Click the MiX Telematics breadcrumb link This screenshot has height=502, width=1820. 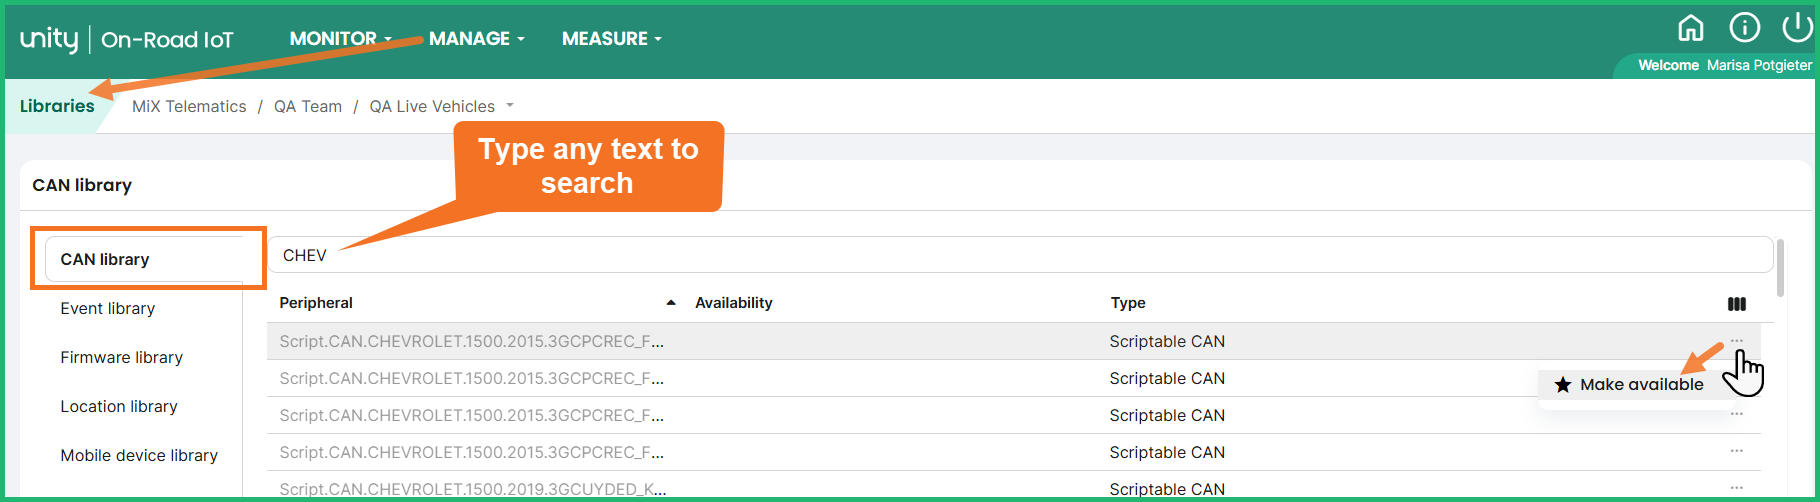[x=189, y=106]
